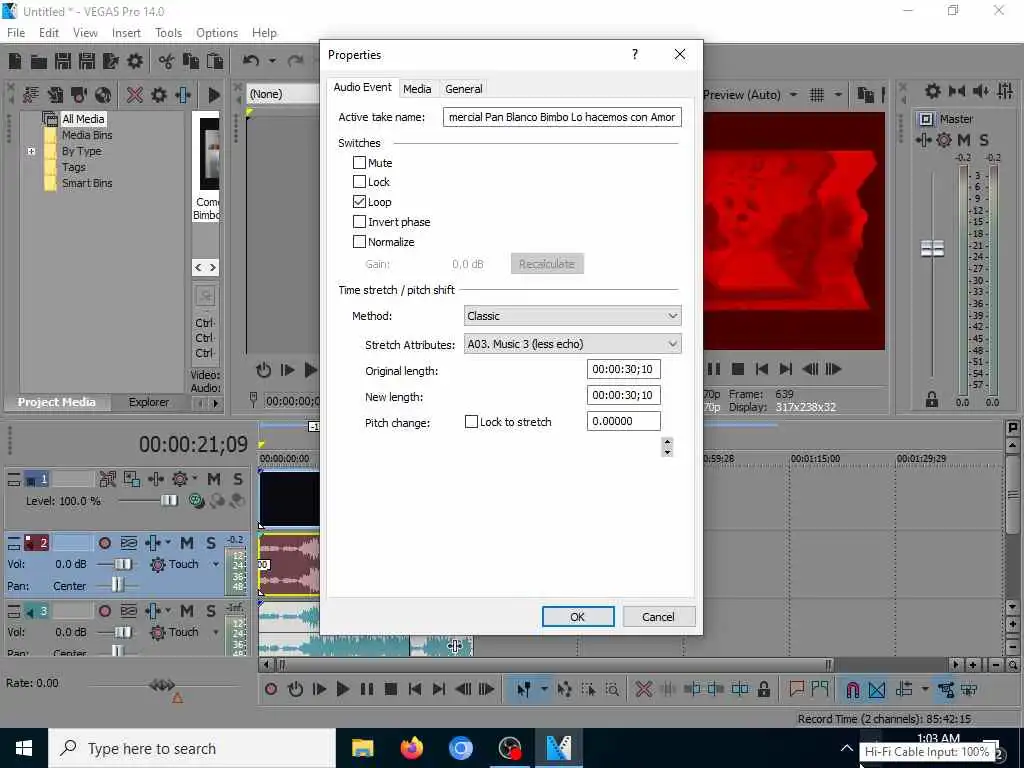Mute video track 1
Screen dimensions: 1024x768
click(x=214, y=479)
